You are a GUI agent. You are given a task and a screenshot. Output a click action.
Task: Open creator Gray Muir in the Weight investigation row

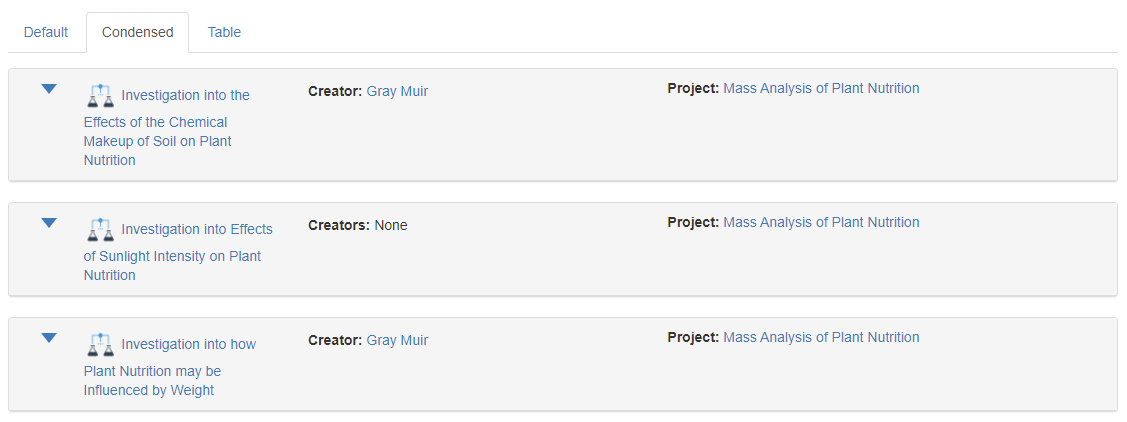397,340
